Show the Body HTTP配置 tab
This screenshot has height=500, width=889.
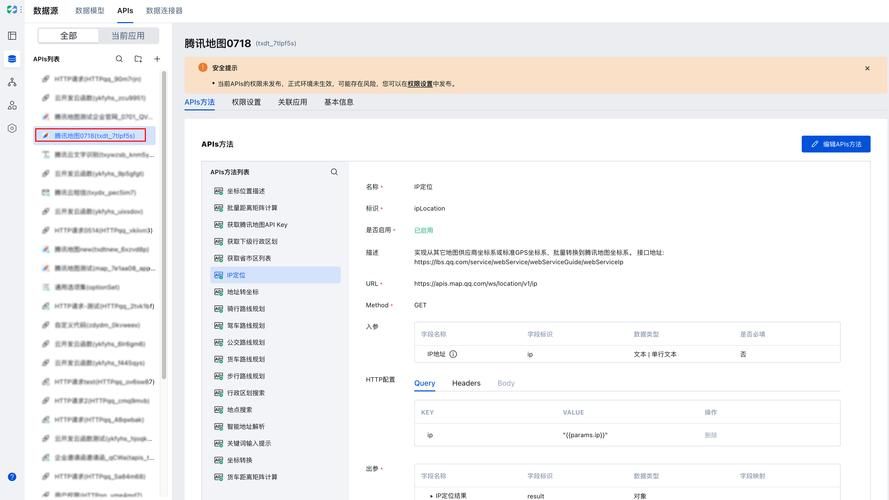(x=506, y=383)
